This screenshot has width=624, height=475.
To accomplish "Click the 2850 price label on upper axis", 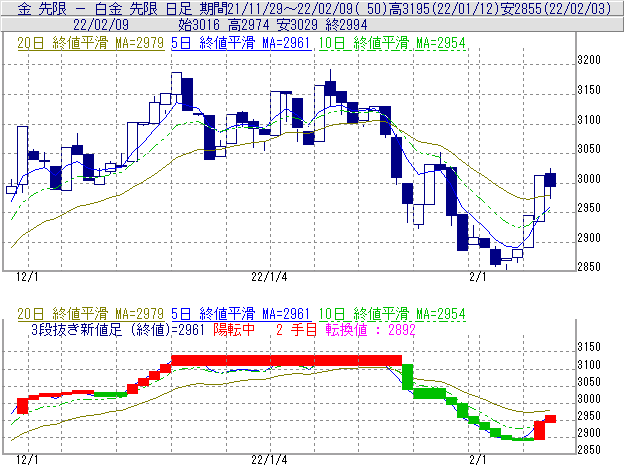I will 589,267.
